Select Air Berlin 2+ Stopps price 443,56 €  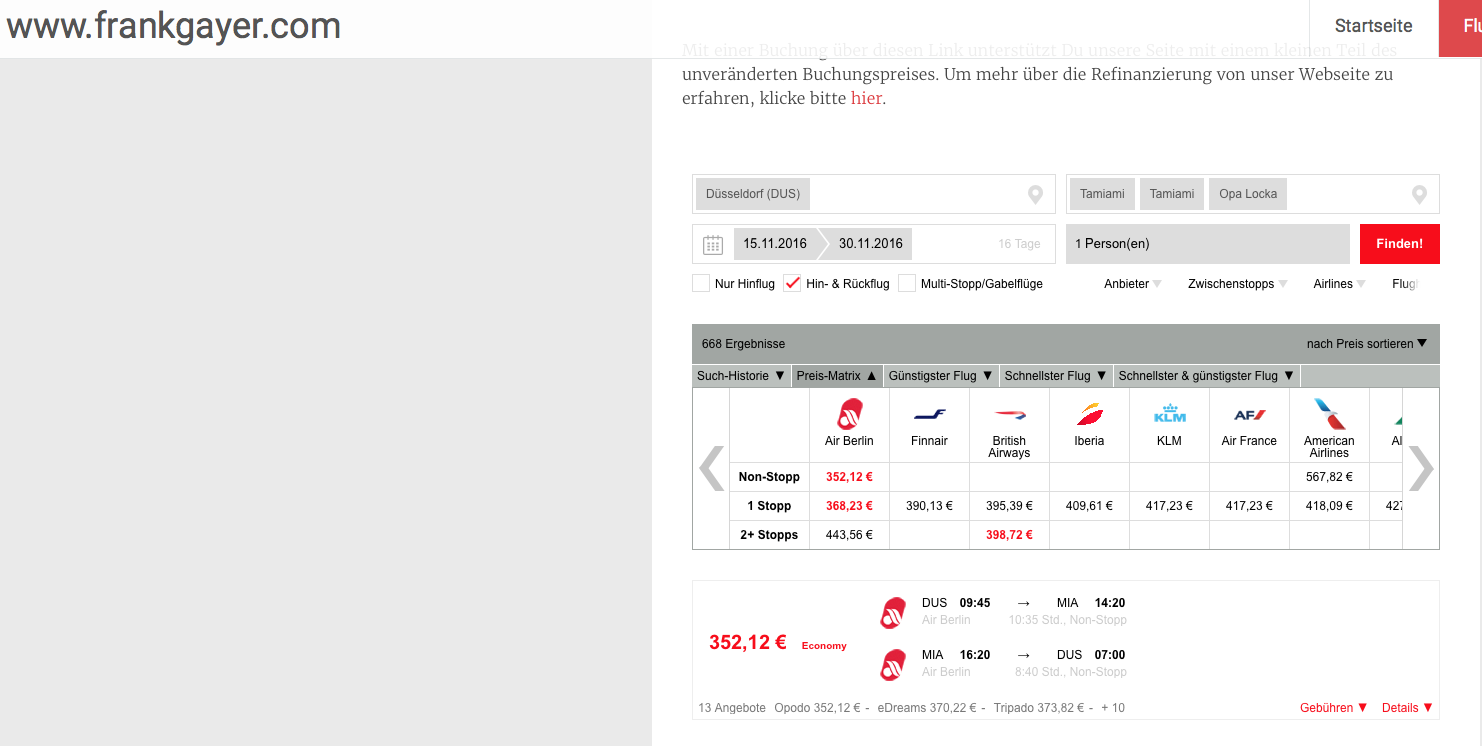point(849,535)
